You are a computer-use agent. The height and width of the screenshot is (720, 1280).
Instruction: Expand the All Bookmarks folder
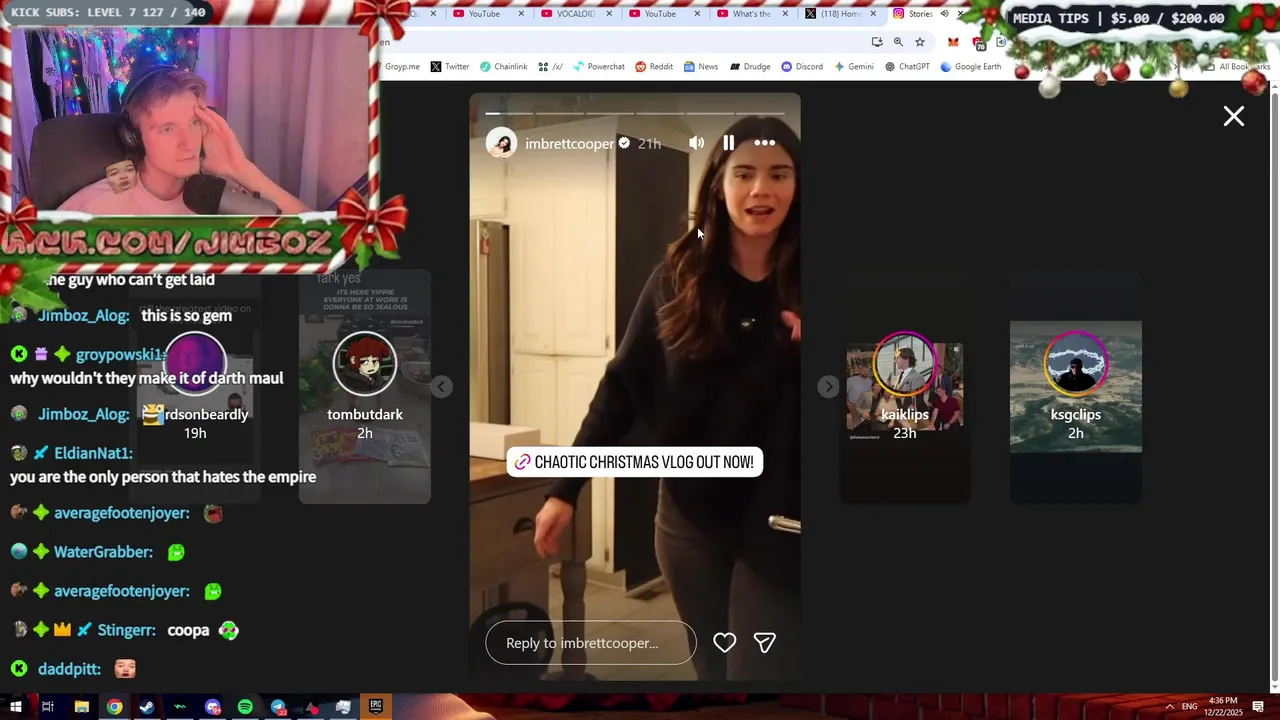(x=1237, y=67)
